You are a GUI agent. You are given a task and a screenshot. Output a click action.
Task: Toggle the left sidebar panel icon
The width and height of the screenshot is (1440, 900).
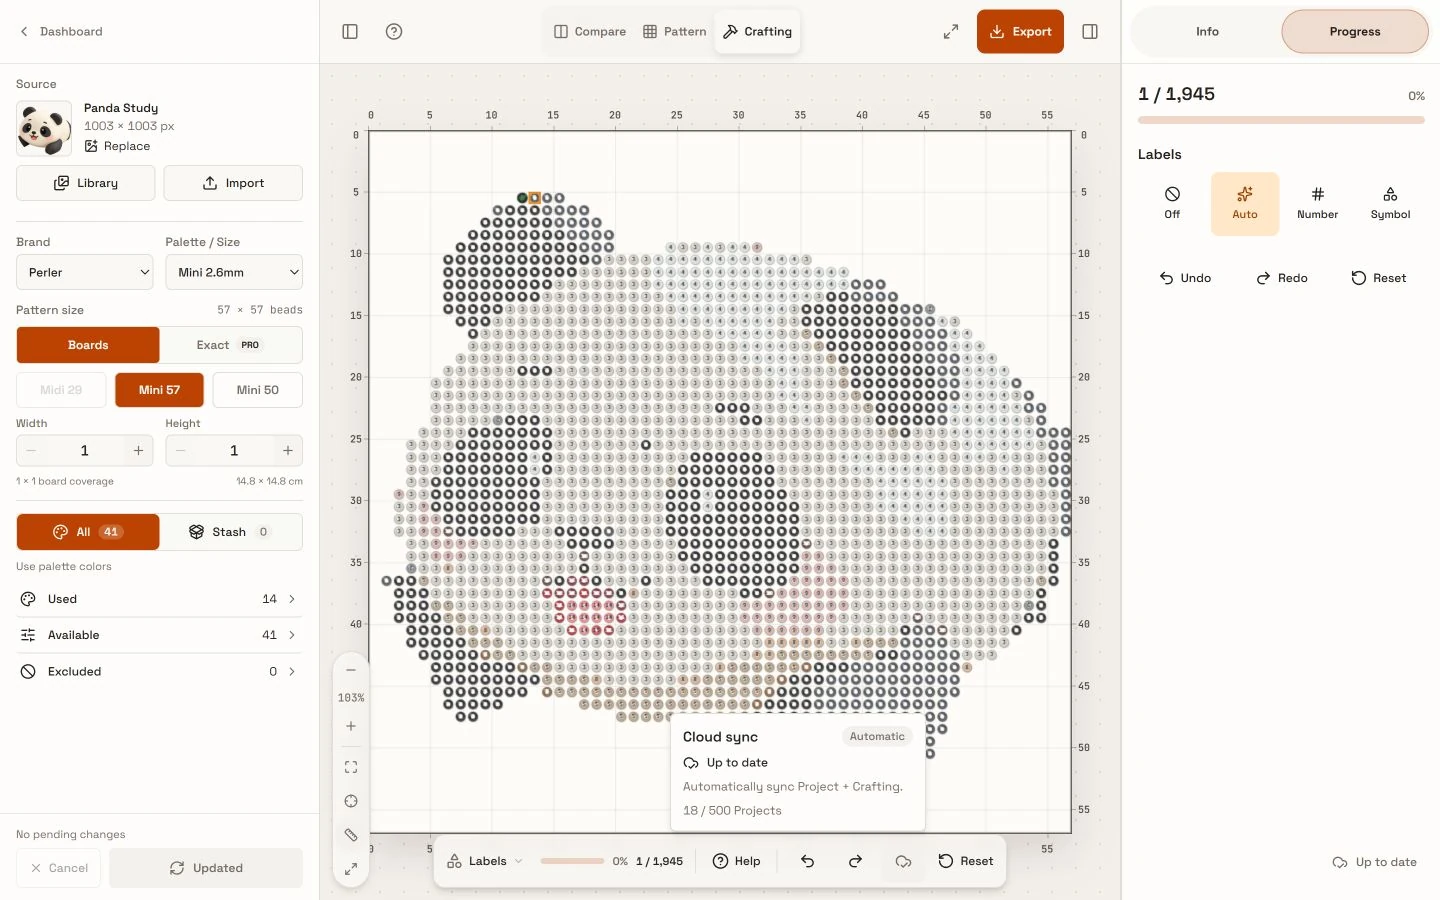[350, 32]
